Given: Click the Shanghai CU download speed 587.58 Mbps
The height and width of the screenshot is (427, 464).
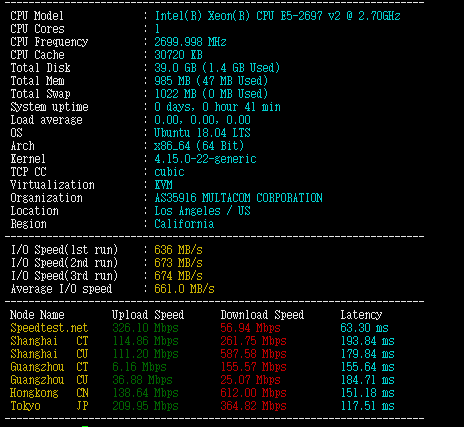Looking at the screenshot, I should [253, 354].
